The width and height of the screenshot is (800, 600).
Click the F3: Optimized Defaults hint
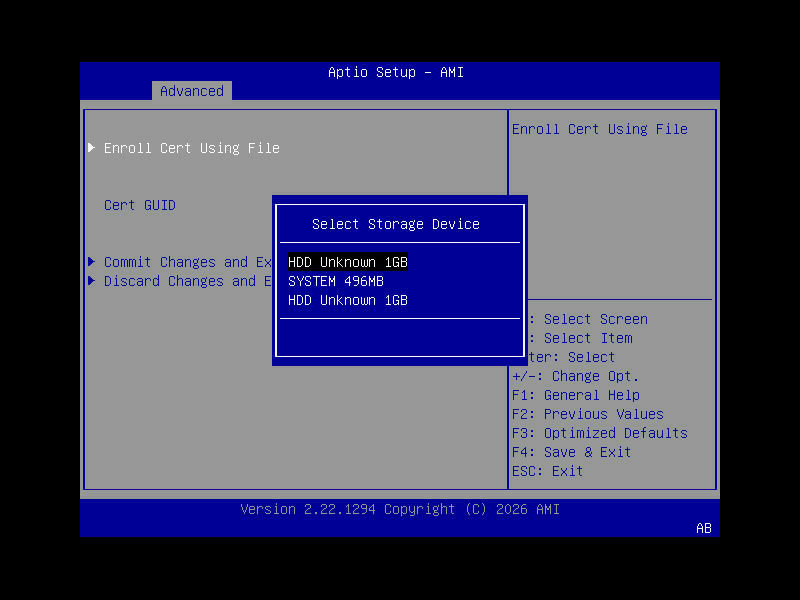pos(600,433)
